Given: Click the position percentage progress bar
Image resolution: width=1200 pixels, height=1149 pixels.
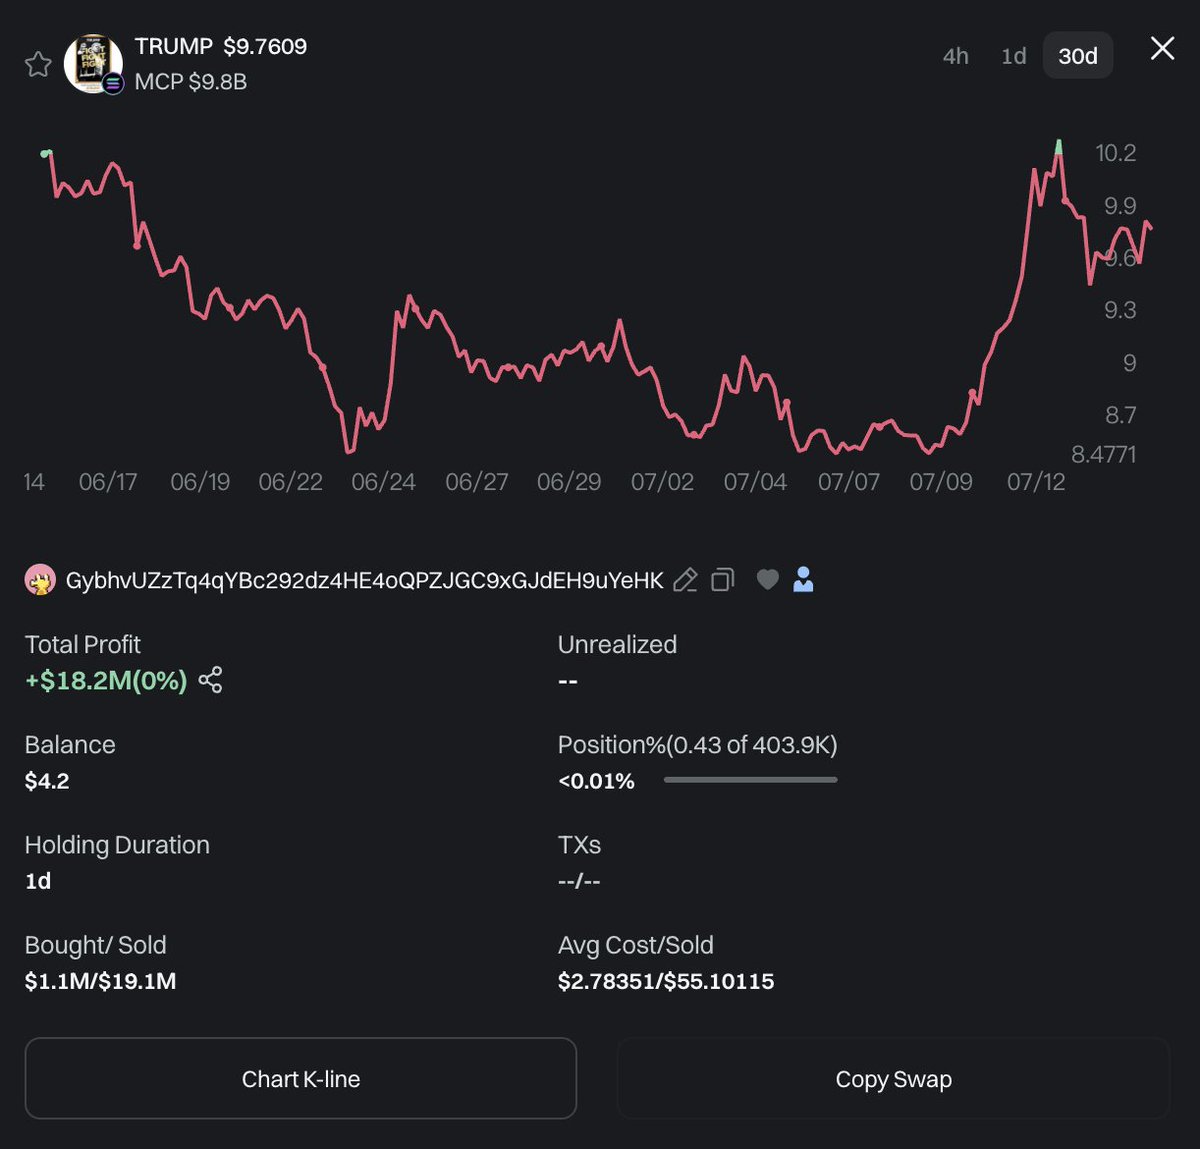Looking at the screenshot, I should pyautogui.click(x=750, y=780).
